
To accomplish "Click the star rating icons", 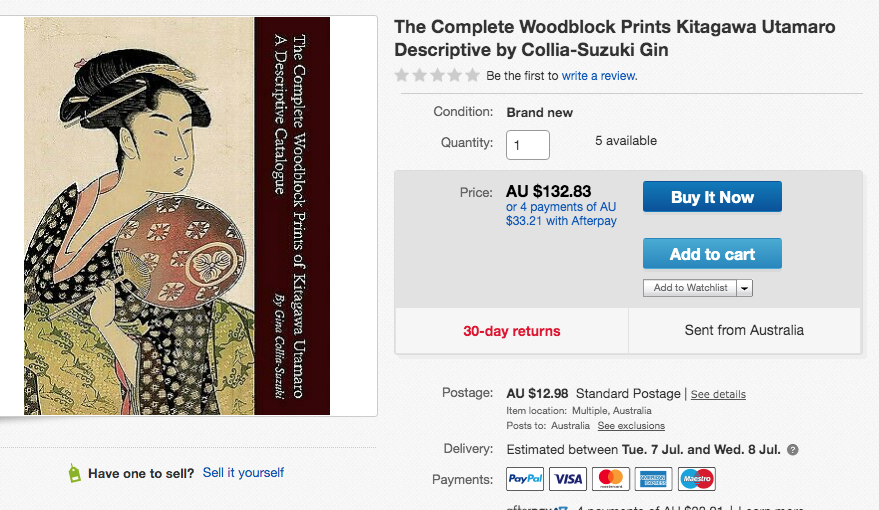I will pos(437,75).
